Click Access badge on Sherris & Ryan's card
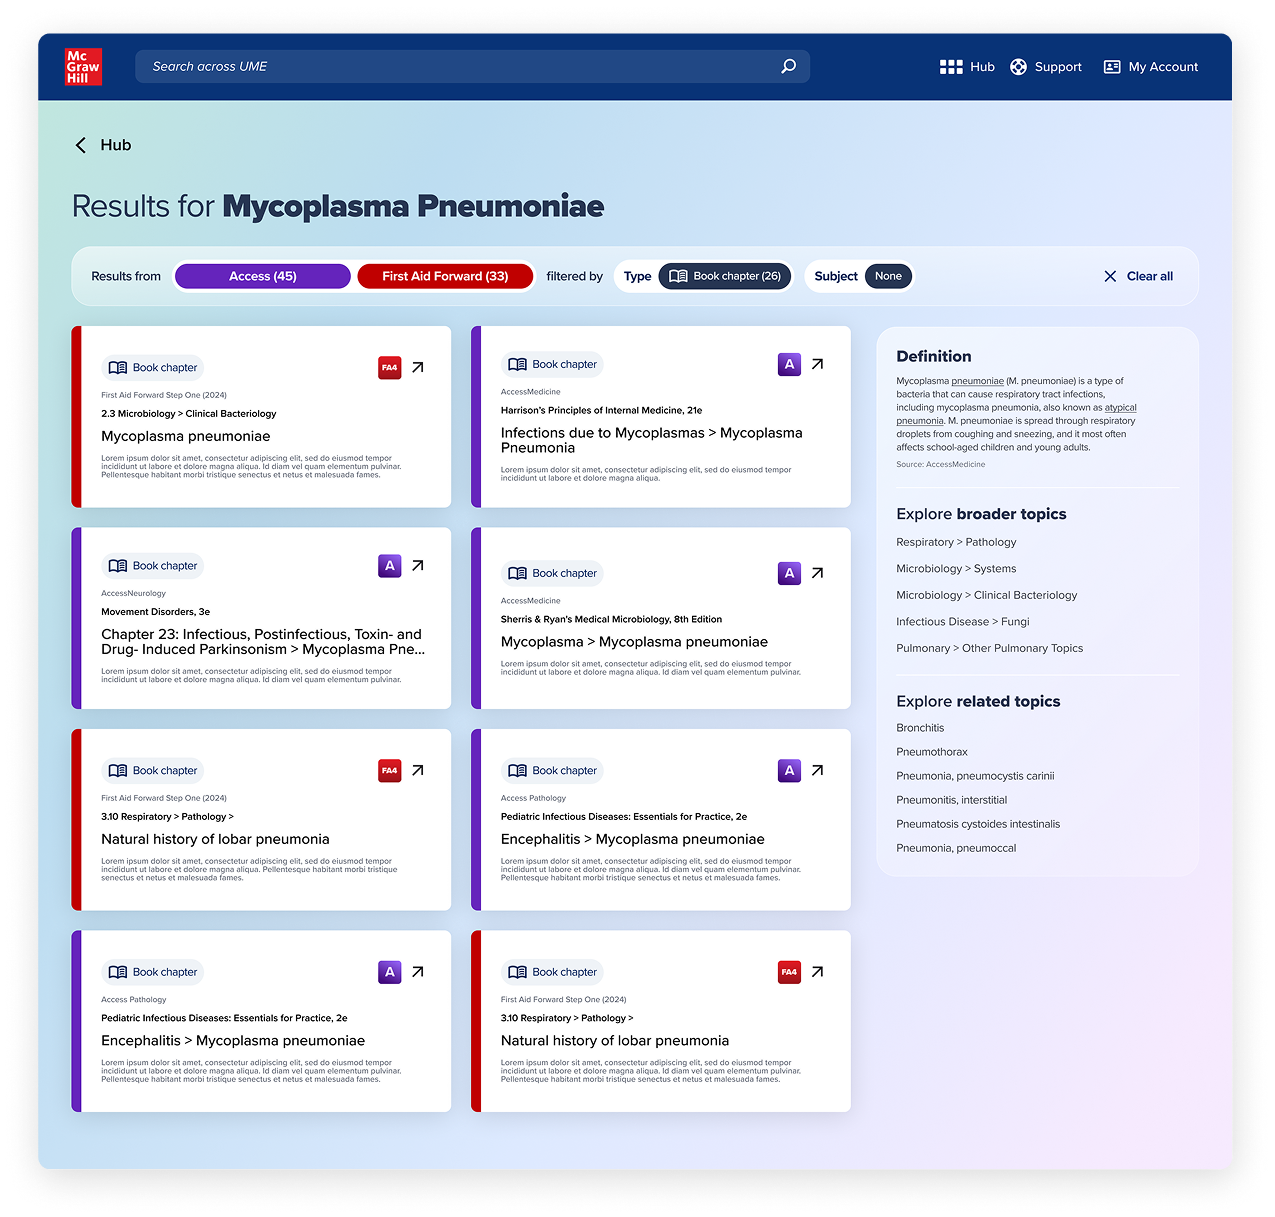 (x=790, y=573)
